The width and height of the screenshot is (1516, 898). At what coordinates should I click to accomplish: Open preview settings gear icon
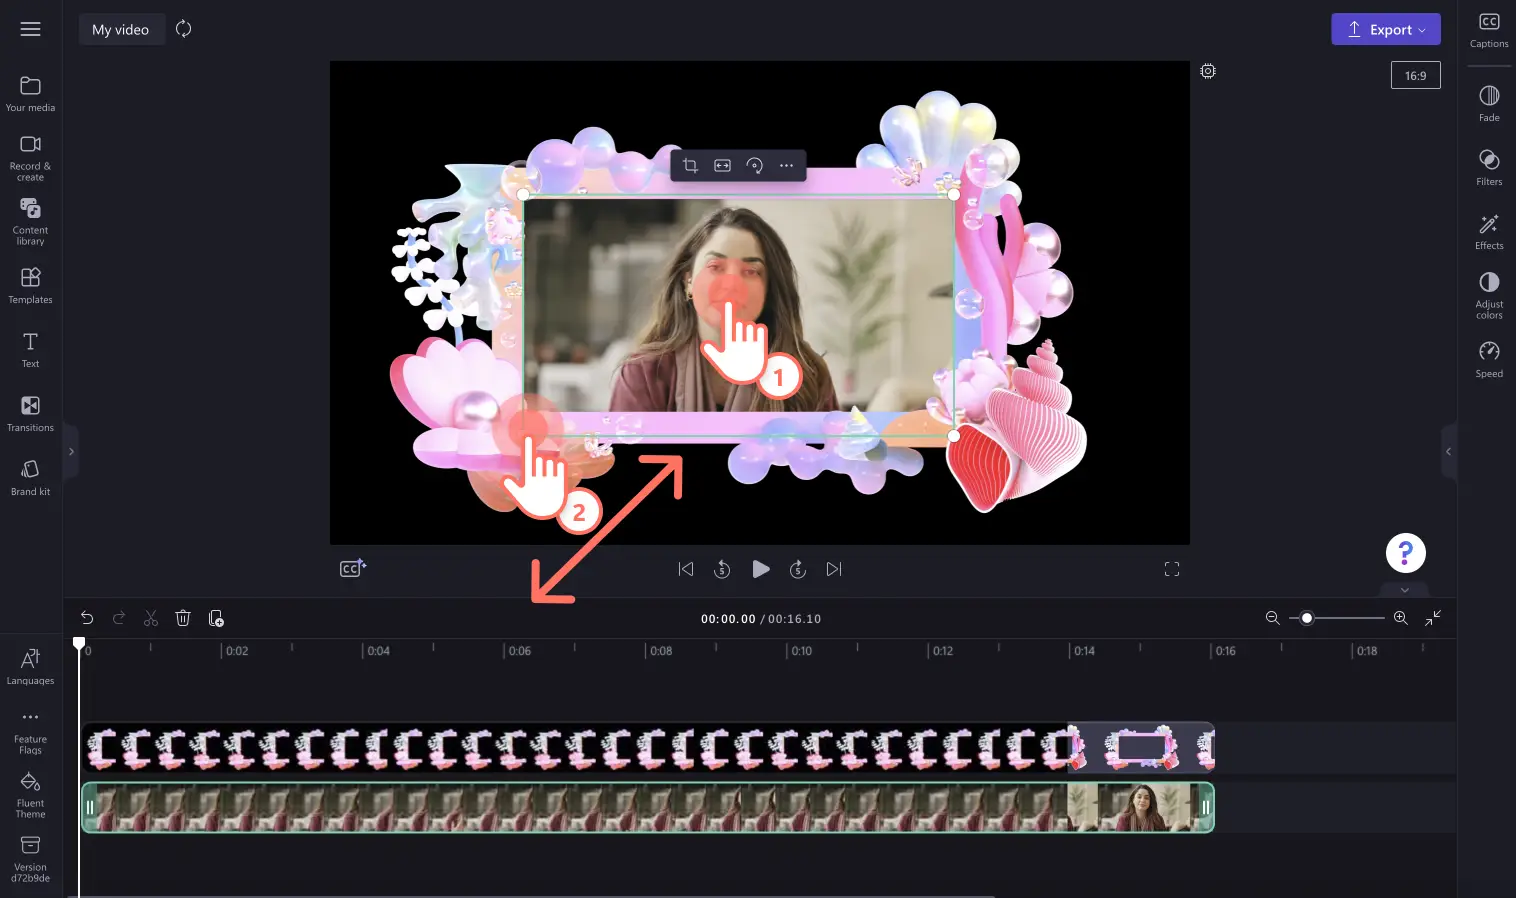tap(1208, 71)
